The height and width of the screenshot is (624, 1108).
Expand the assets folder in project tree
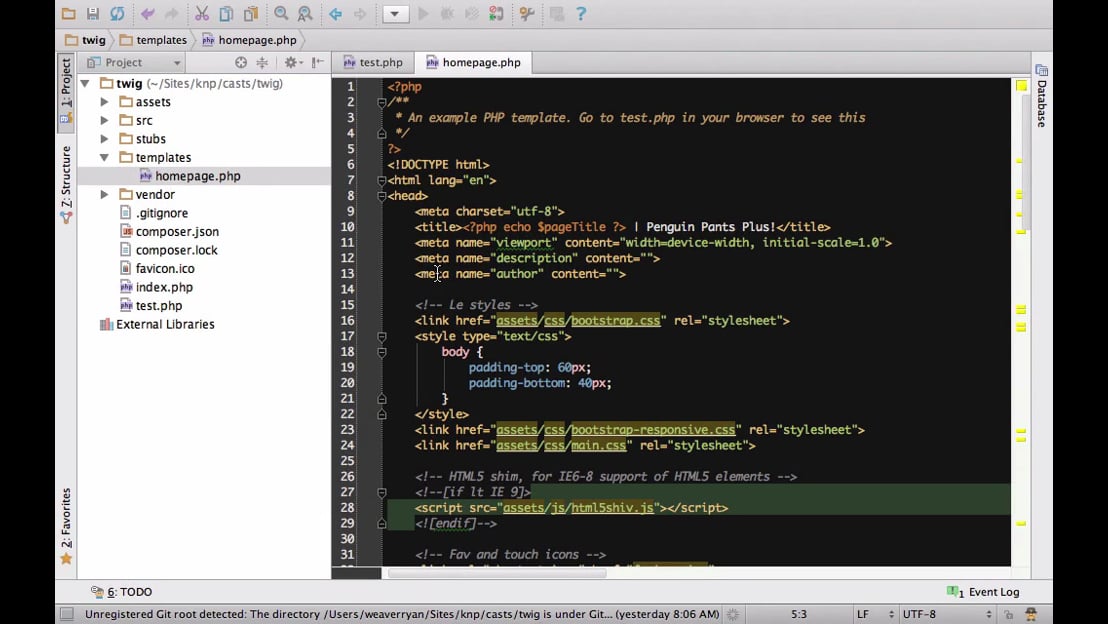click(x=104, y=102)
